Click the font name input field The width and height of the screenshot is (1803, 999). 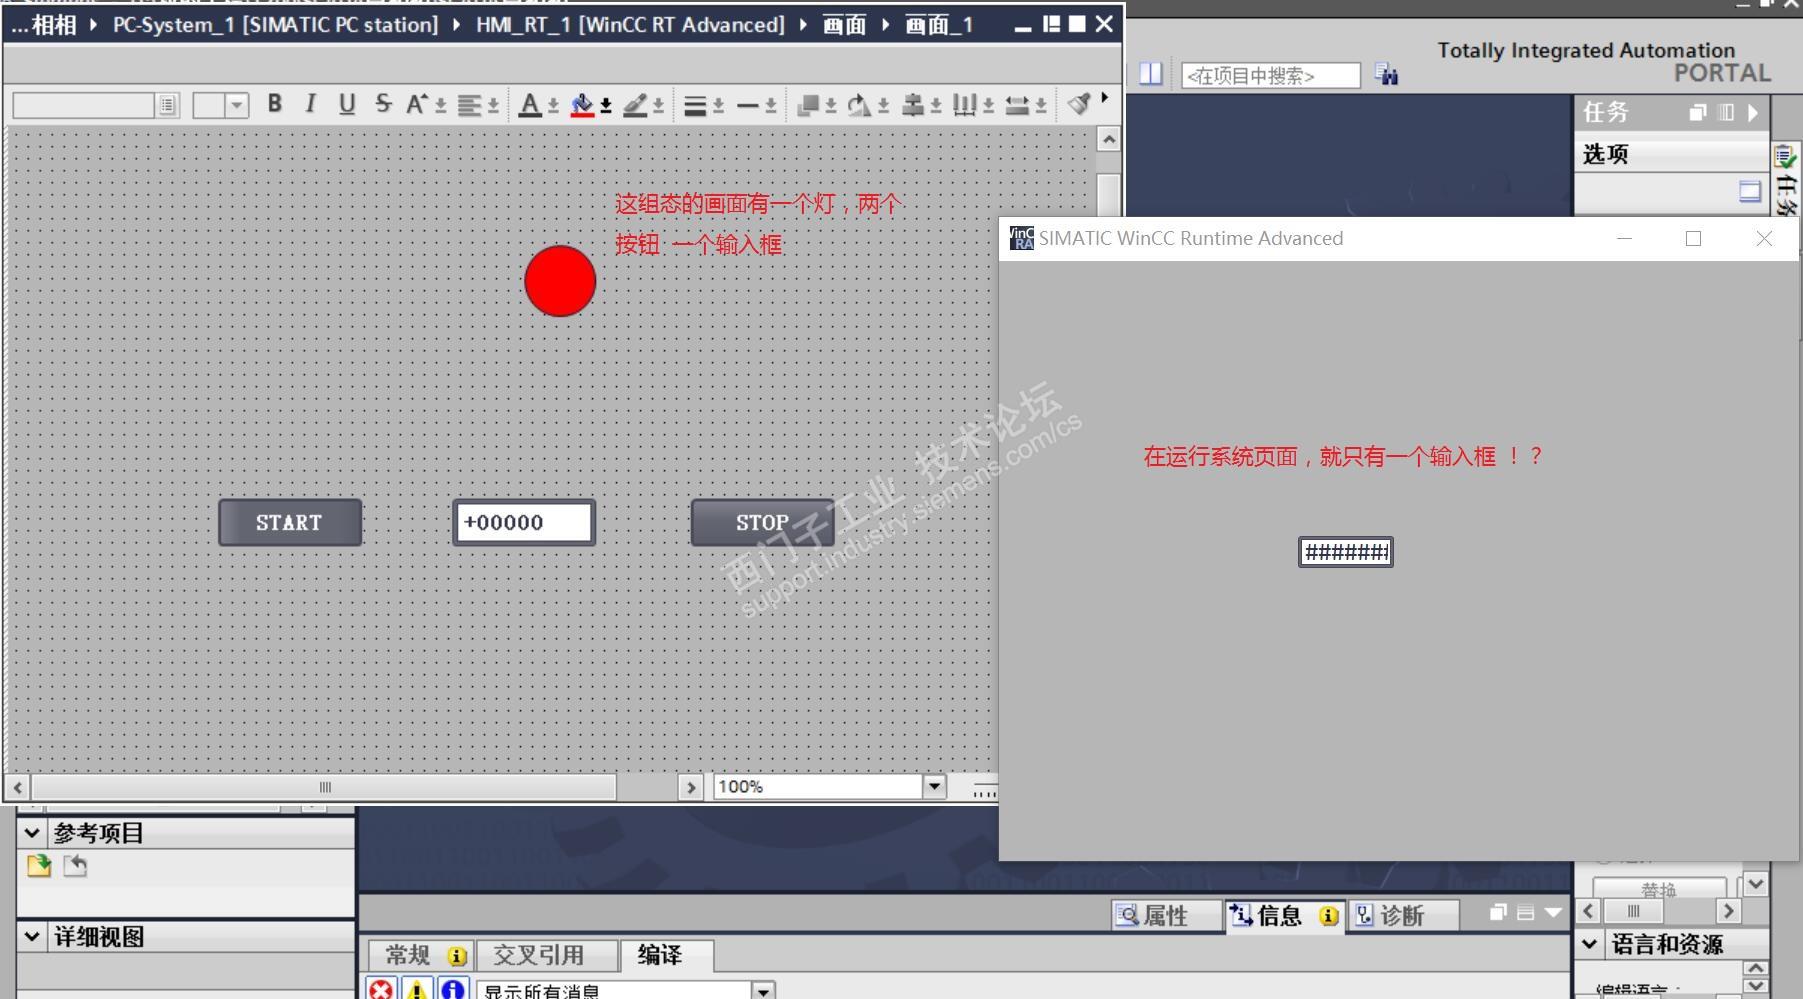coord(84,105)
